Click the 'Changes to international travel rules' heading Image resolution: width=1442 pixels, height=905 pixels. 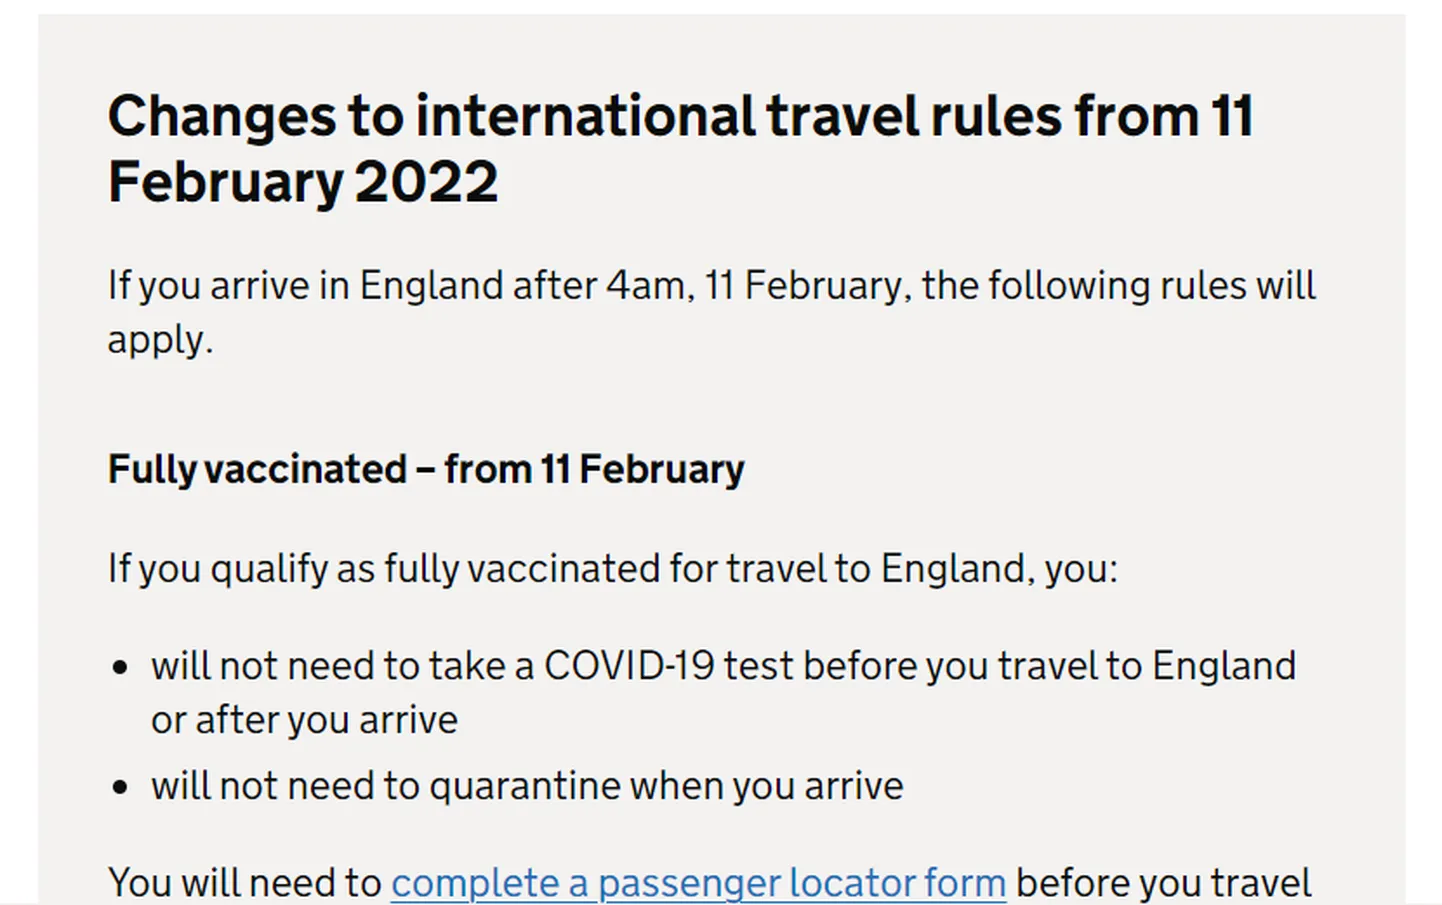tap(680, 149)
